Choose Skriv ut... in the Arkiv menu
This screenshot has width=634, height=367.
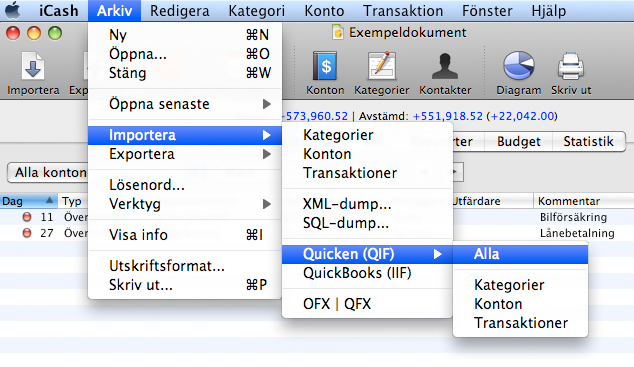[x=185, y=285]
